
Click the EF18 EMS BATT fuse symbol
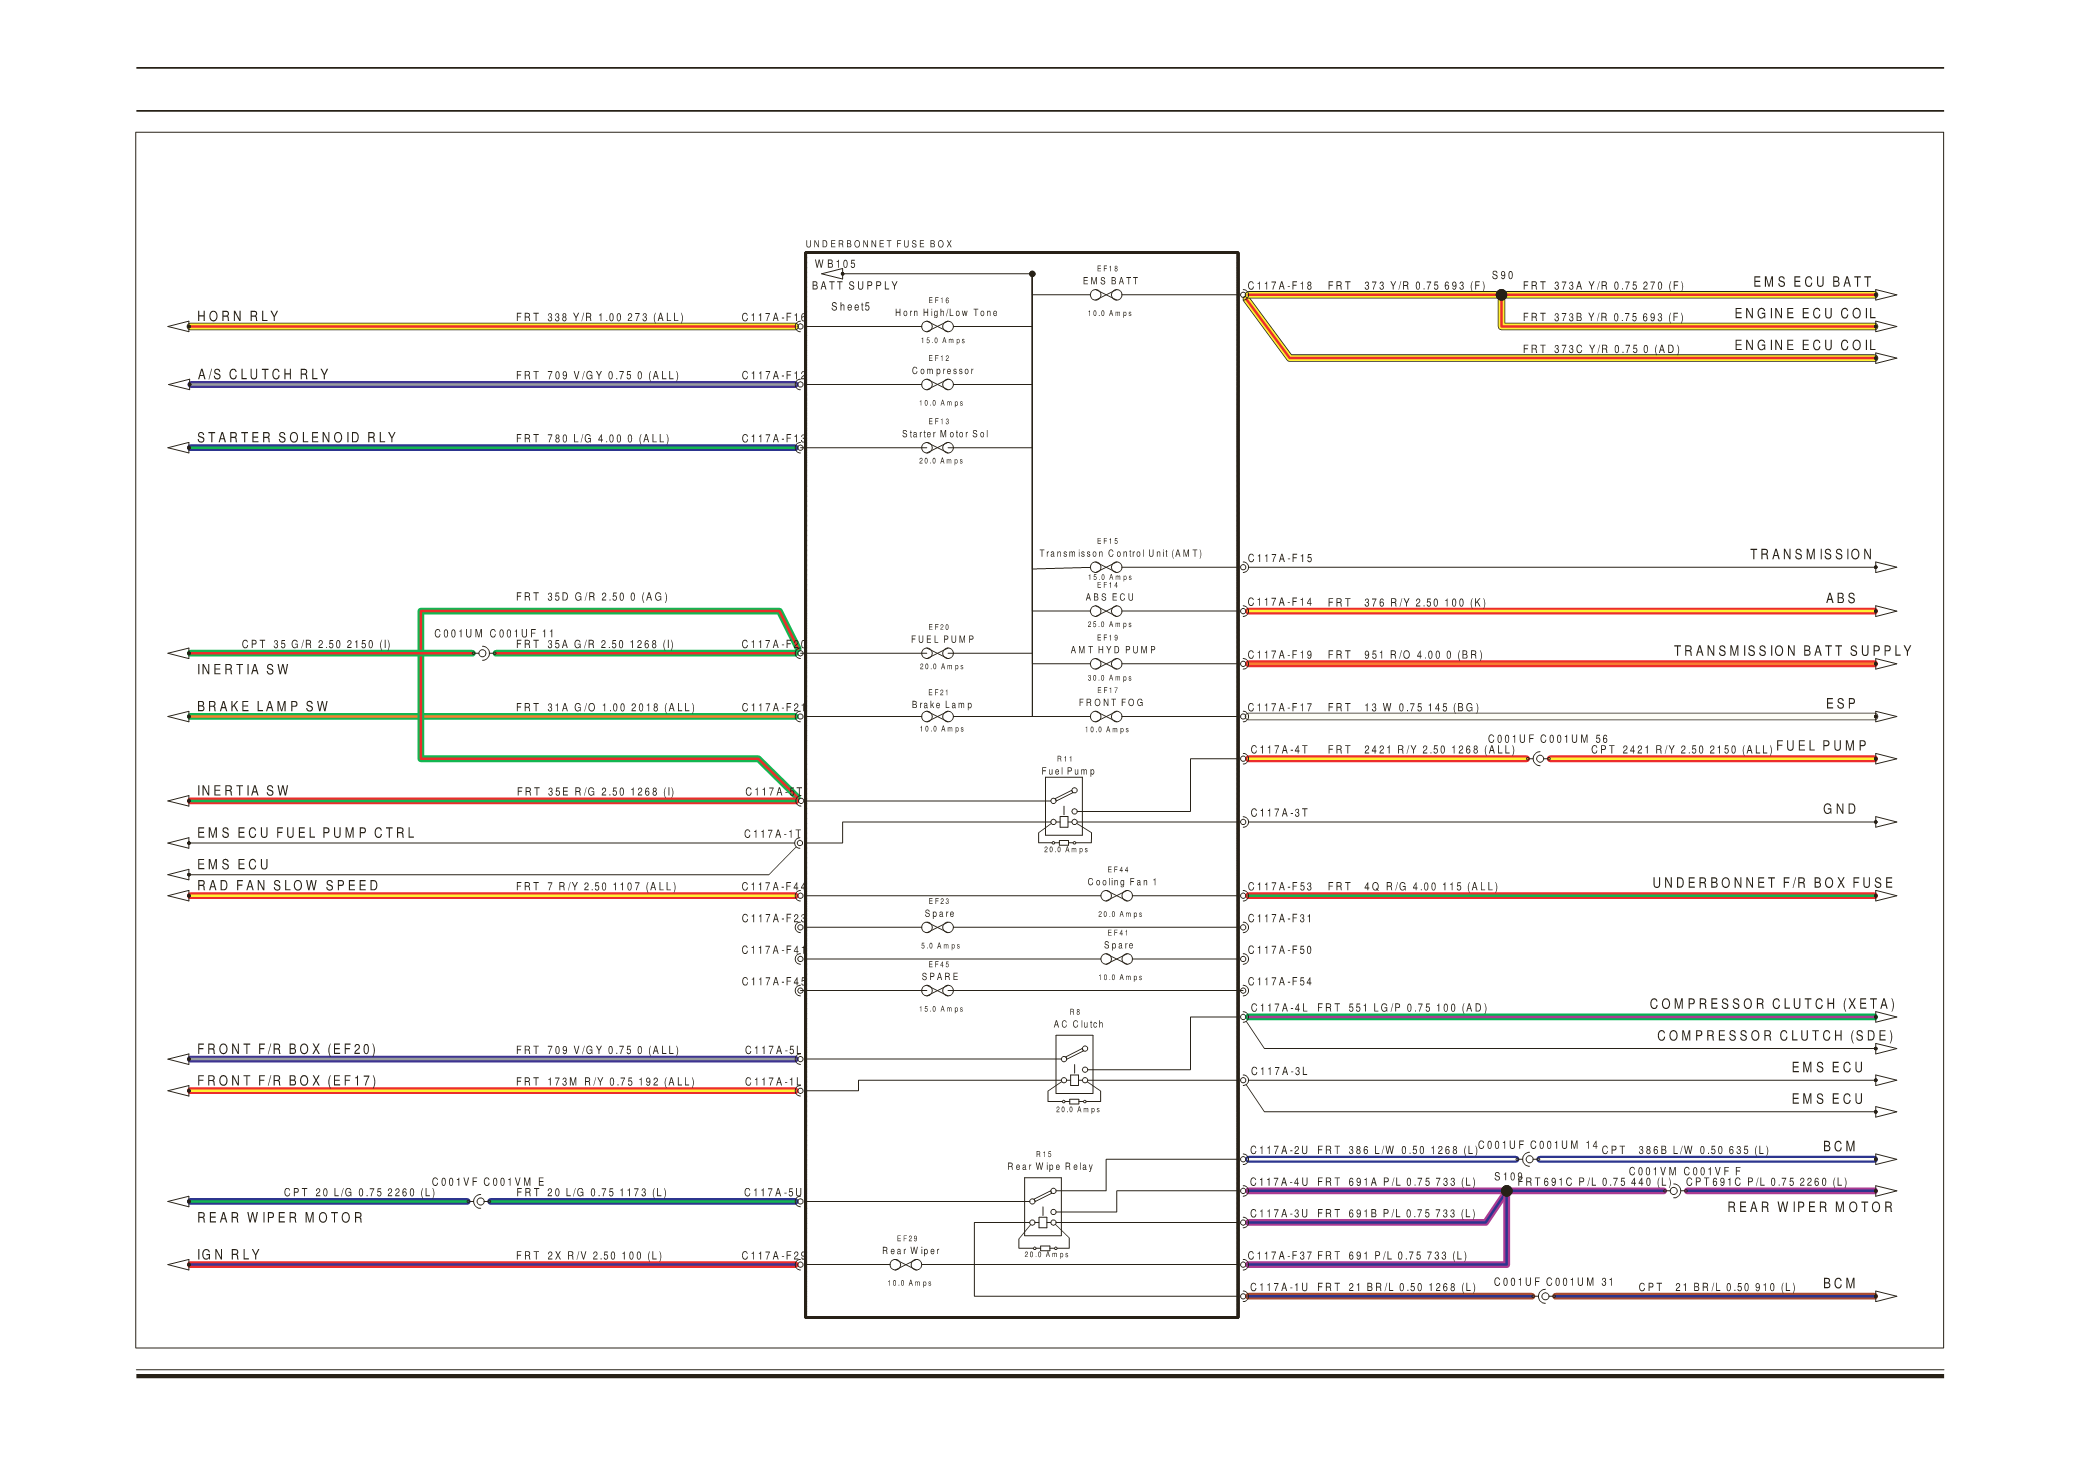(1105, 295)
